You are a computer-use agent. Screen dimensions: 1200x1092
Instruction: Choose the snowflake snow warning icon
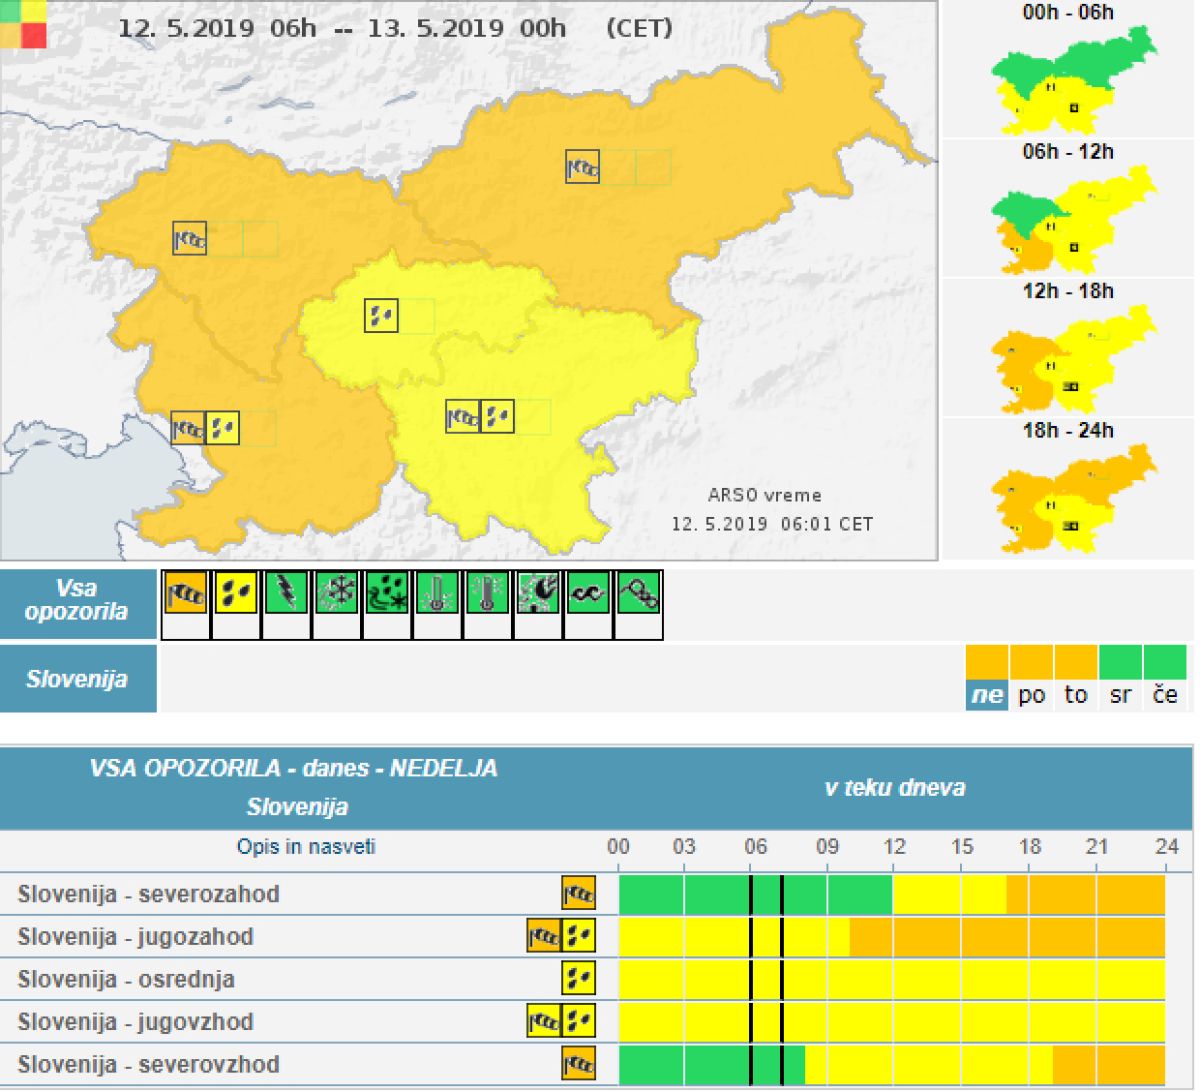336,593
